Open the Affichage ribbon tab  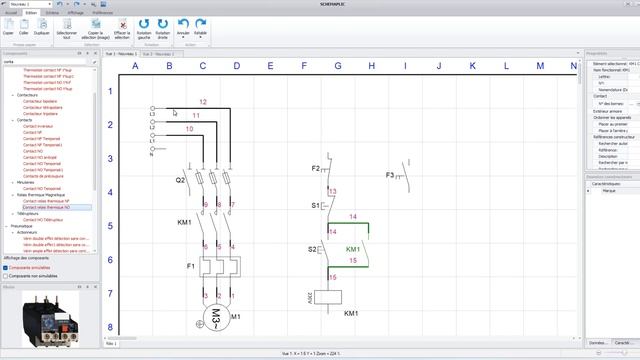pos(76,13)
